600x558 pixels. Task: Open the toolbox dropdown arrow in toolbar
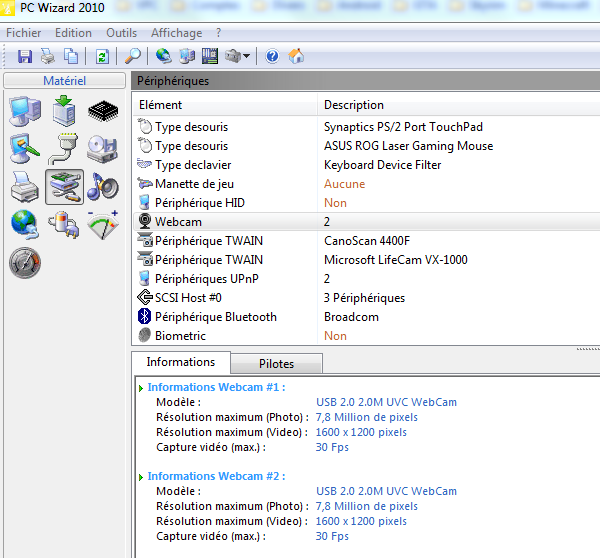246,56
